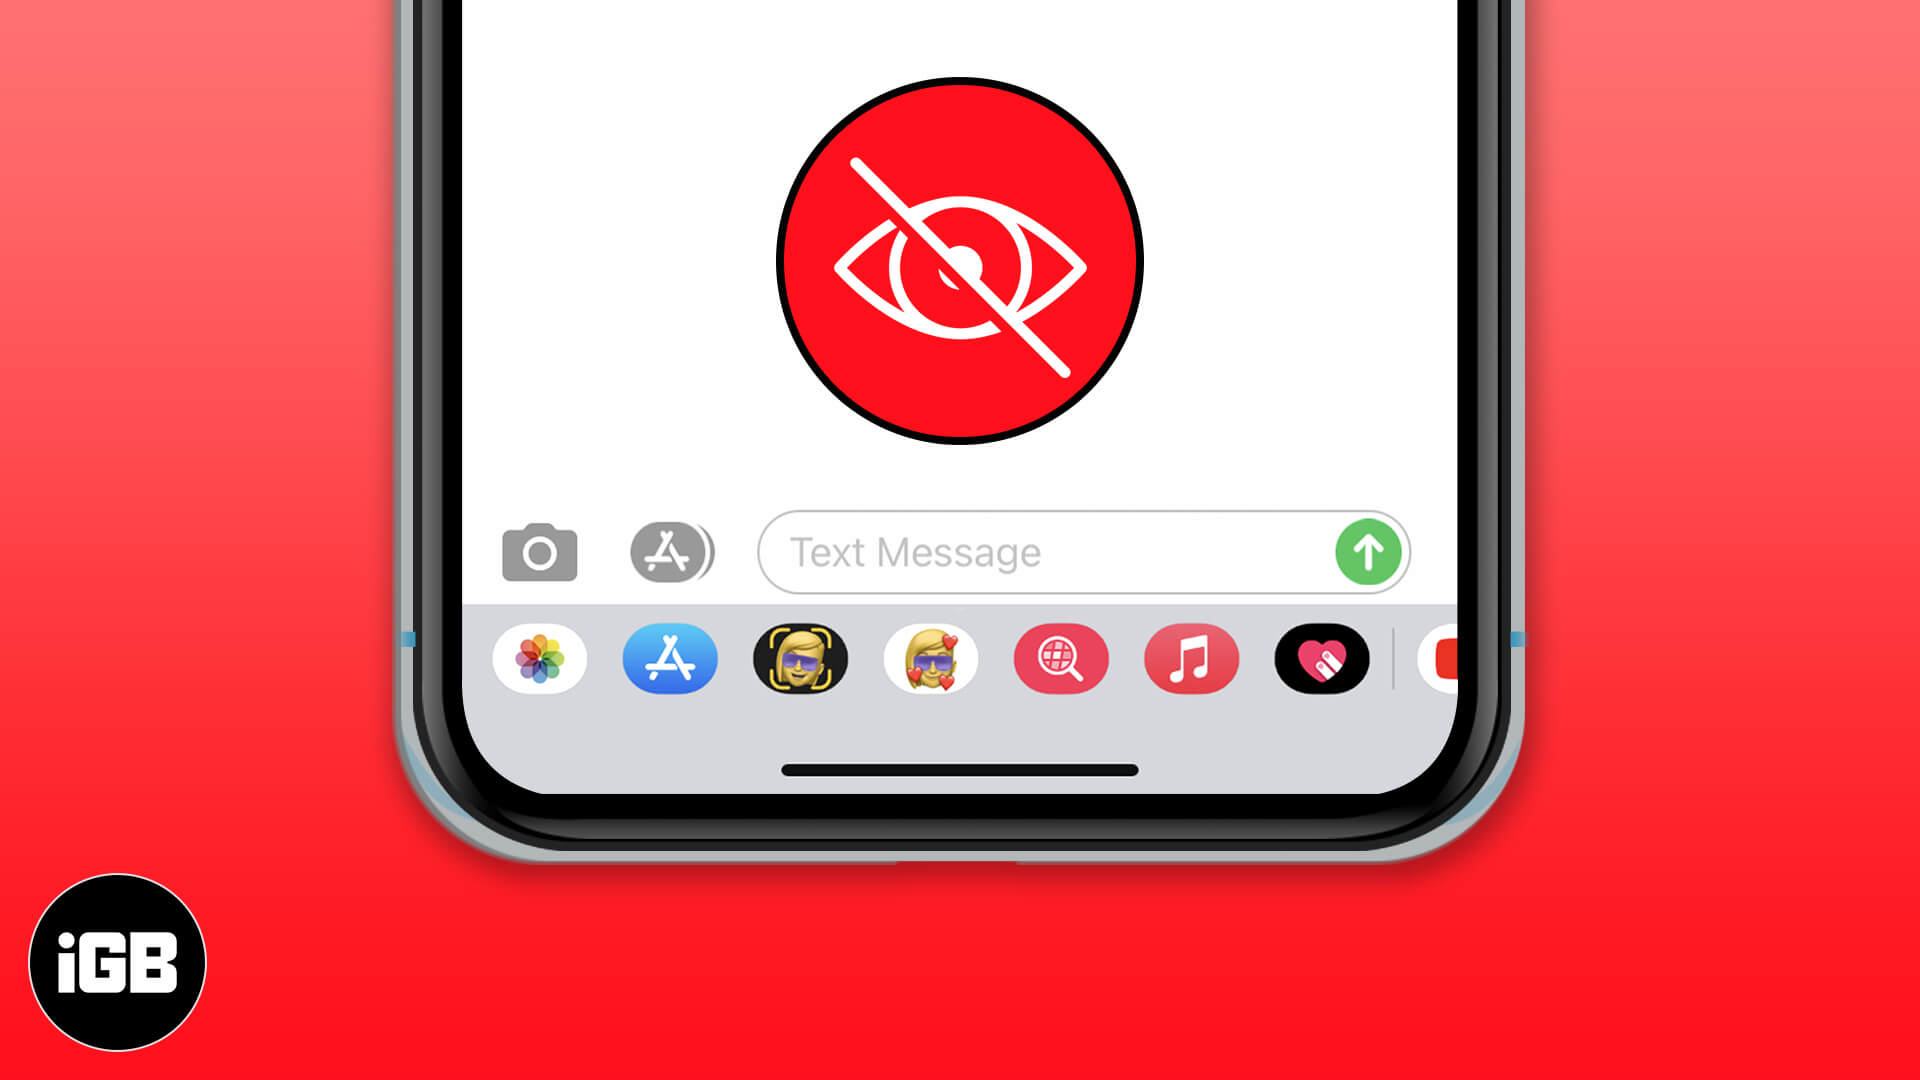Viewport: 1920px width, 1080px height.
Task: Access the iMessage app drawer menu
Action: pos(671,551)
